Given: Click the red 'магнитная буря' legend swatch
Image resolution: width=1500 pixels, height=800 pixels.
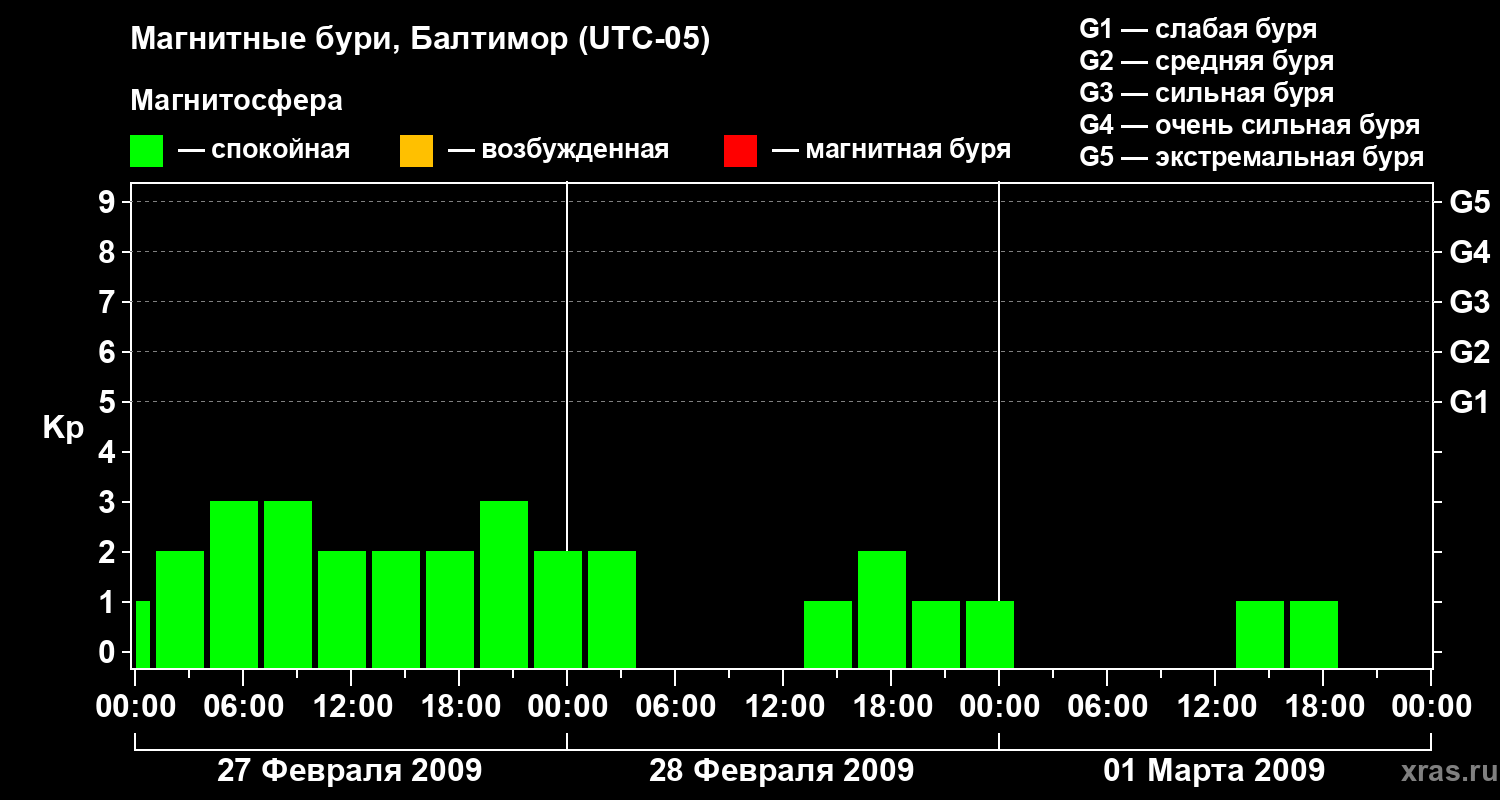Looking at the screenshot, I should tap(740, 151).
